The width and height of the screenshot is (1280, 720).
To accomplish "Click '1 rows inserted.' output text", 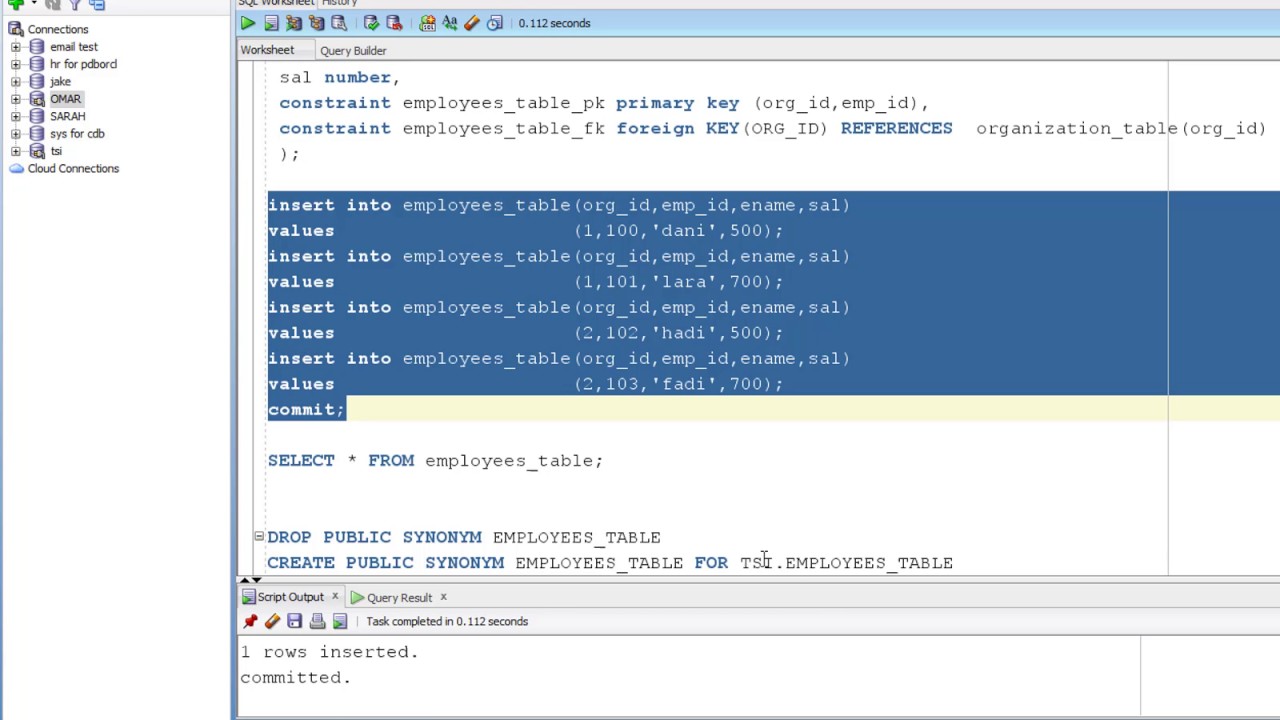I will pyautogui.click(x=329, y=652).
